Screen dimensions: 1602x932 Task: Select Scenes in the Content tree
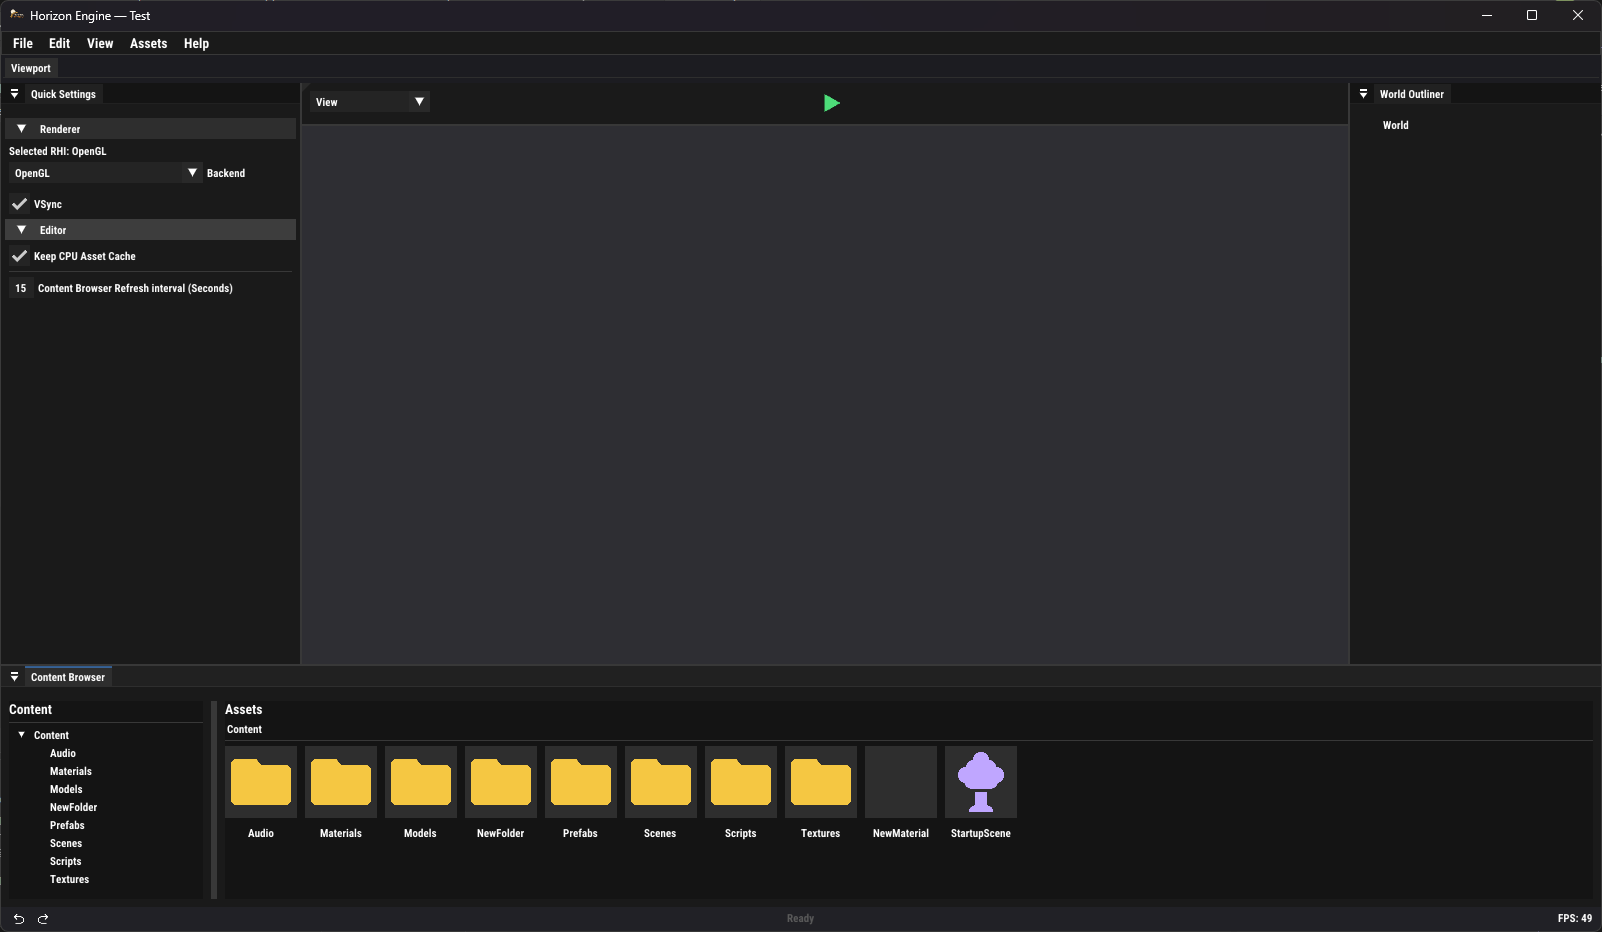coord(66,843)
